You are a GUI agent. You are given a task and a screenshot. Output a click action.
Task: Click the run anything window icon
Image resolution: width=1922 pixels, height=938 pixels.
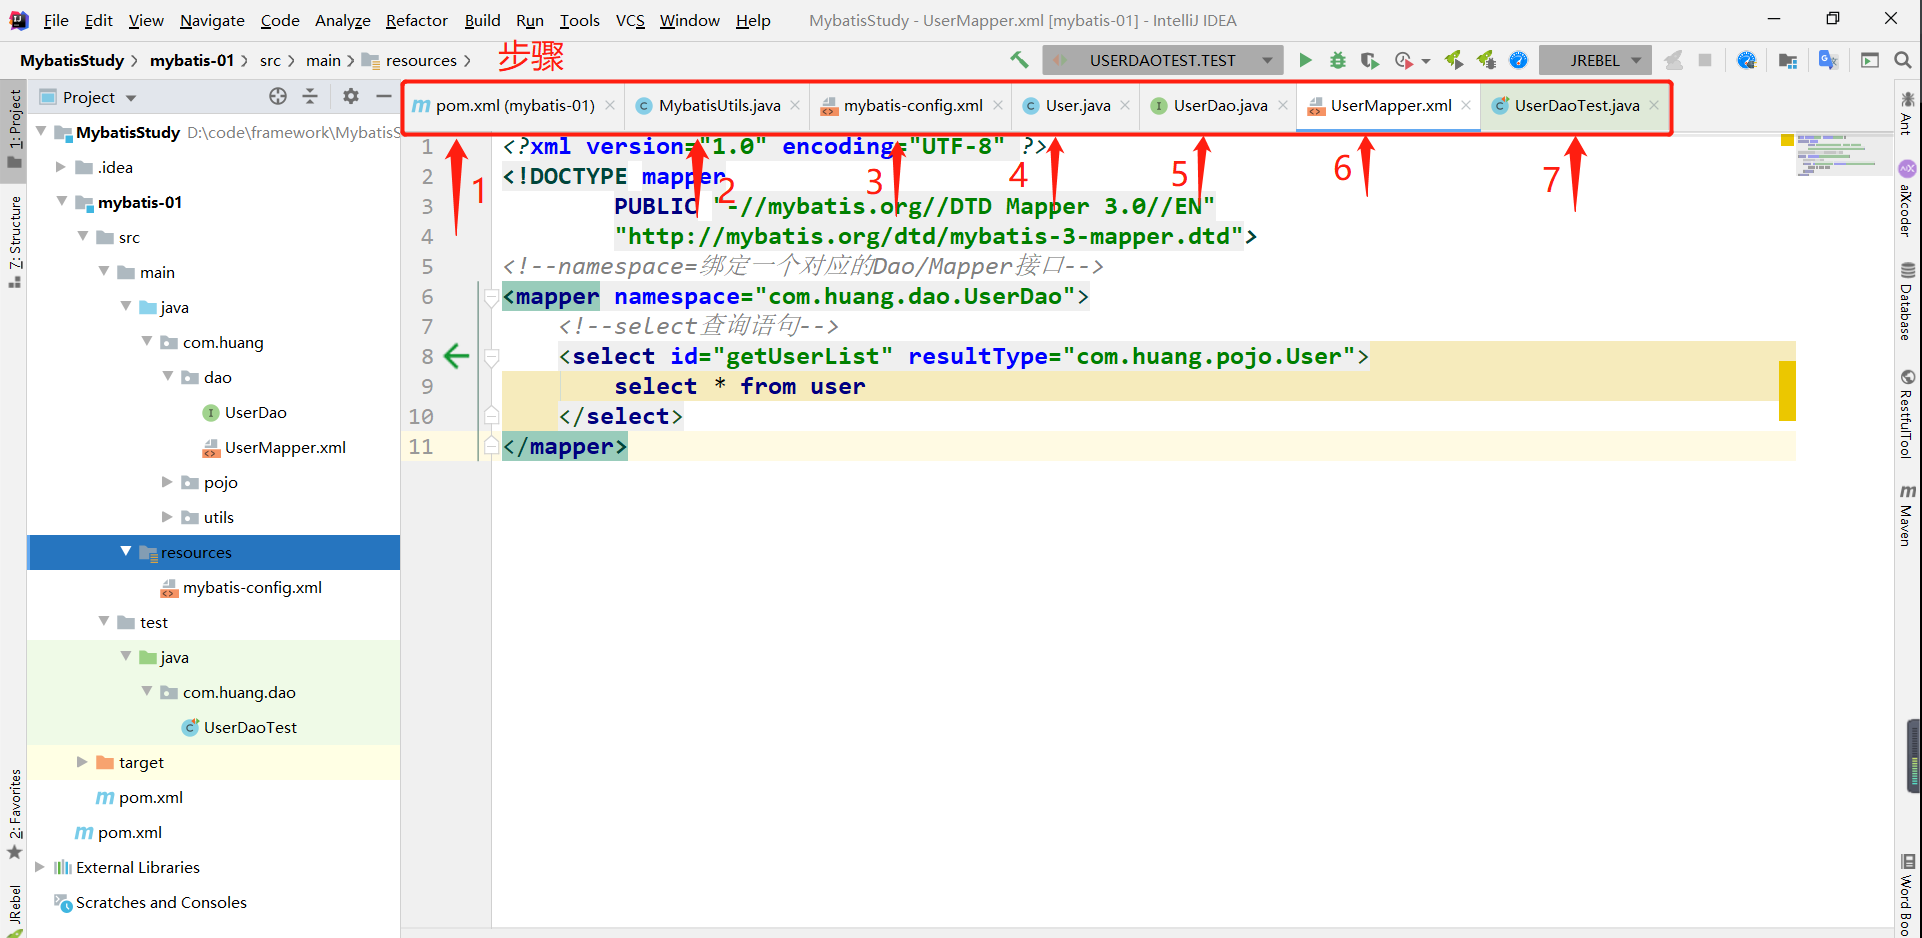click(x=1869, y=60)
